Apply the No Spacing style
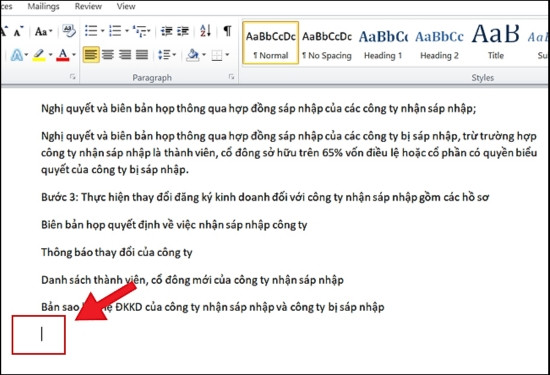The height and width of the screenshot is (375, 550). [x=327, y=43]
